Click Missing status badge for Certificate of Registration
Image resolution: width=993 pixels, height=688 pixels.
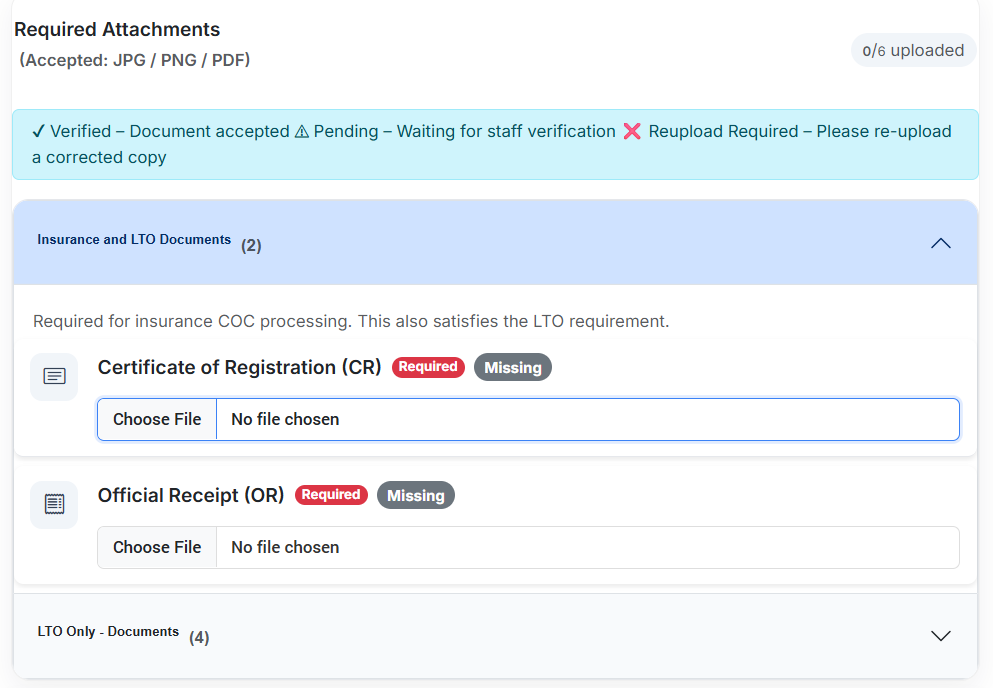click(x=513, y=368)
